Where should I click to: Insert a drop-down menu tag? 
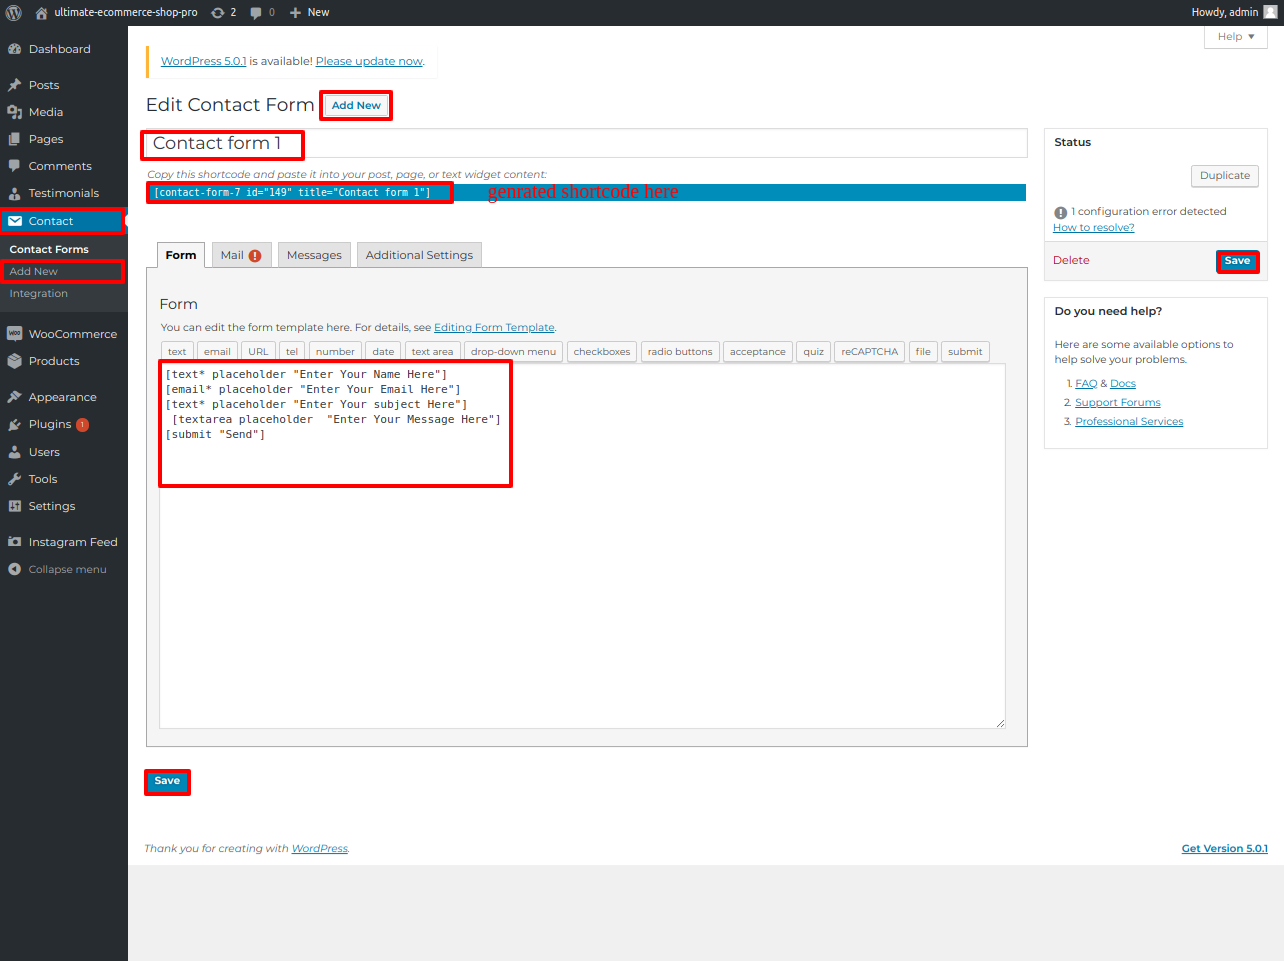click(513, 351)
